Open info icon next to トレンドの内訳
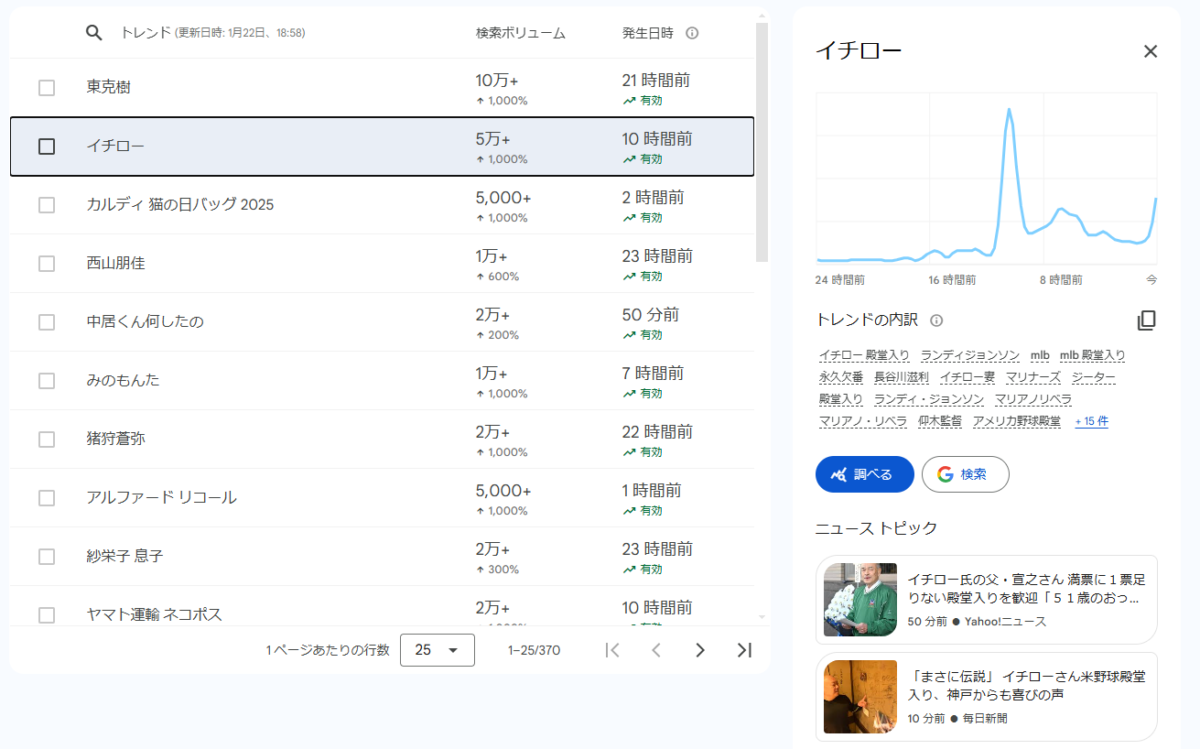This screenshot has height=749, width=1200. pyautogui.click(x=937, y=320)
